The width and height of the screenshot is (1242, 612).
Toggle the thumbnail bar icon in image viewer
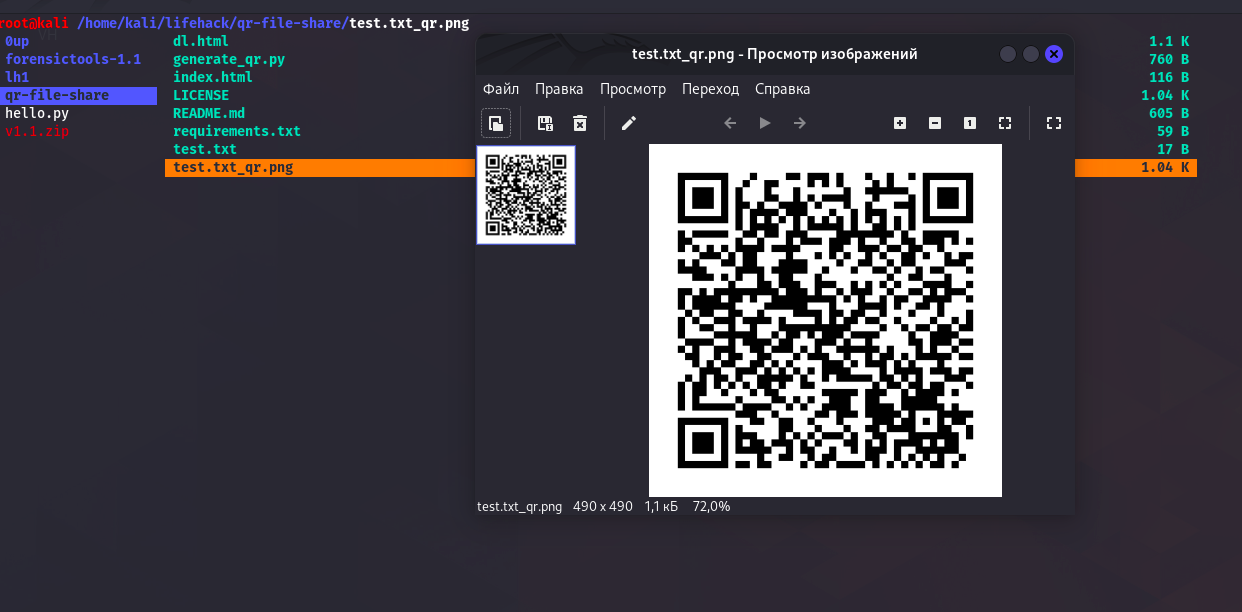tap(495, 123)
